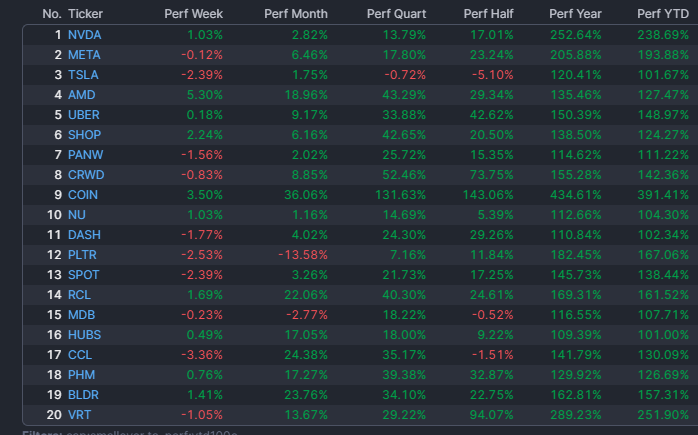This screenshot has height=435, width=698.
Task: Select AMD's Perf Quart value 43.29%
Action: point(404,95)
